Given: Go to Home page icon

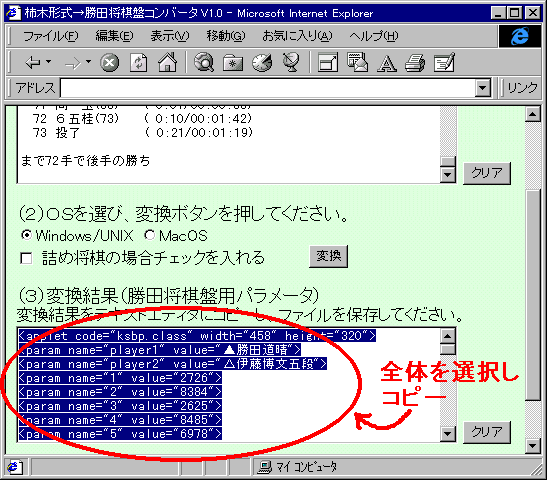Looking at the screenshot, I should click(x=168, y=63).
